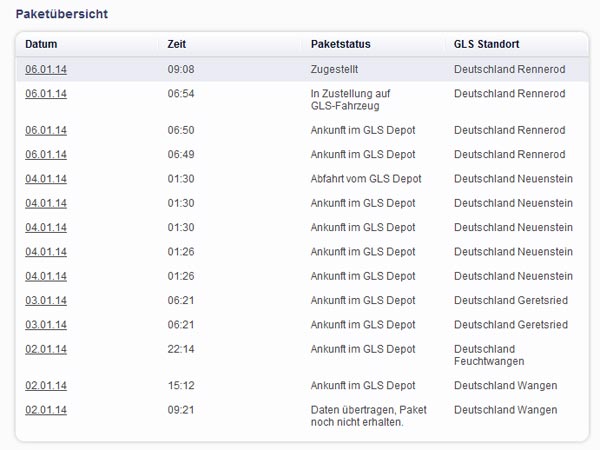Open the 02.01.14 date link at 15:12
The width and height of the screenshot is (600, 450).
coord(46,385)
